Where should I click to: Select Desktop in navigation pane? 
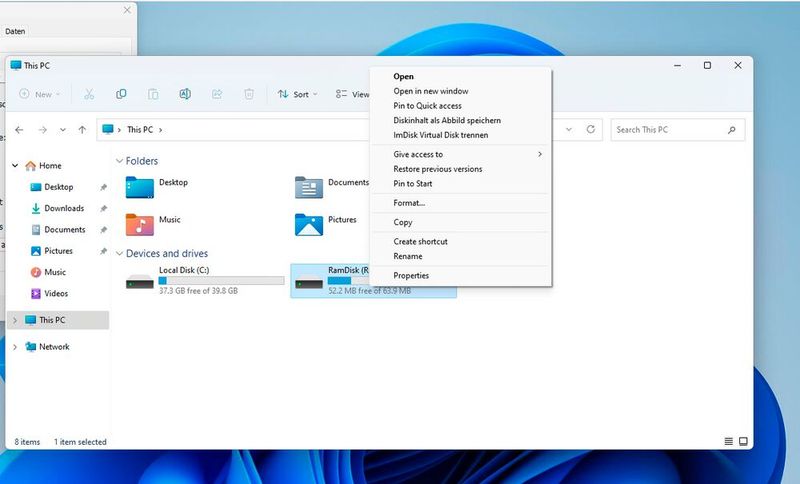pos(59,187)
